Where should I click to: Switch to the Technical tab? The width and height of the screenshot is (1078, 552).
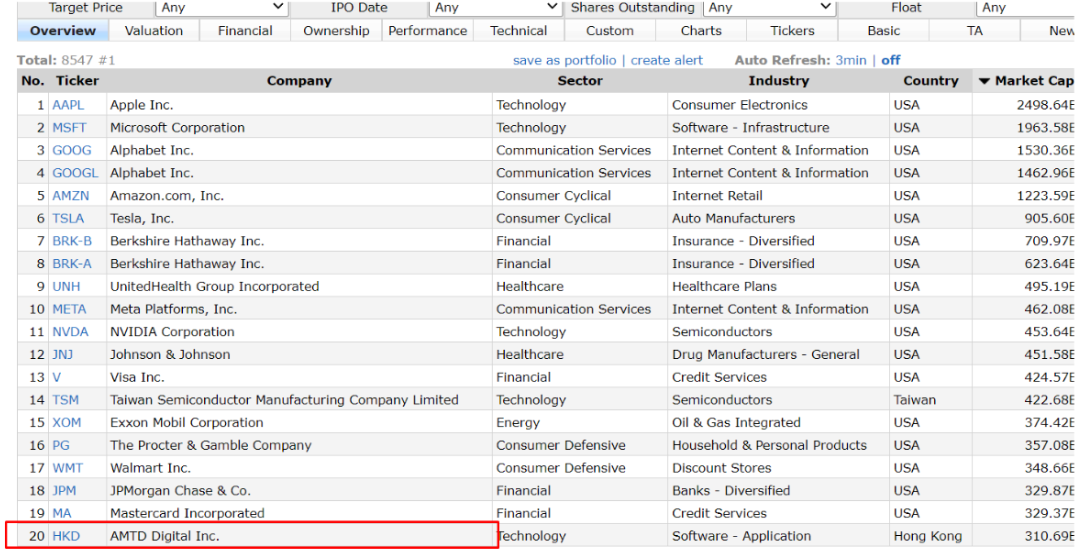tap(518, 31)
